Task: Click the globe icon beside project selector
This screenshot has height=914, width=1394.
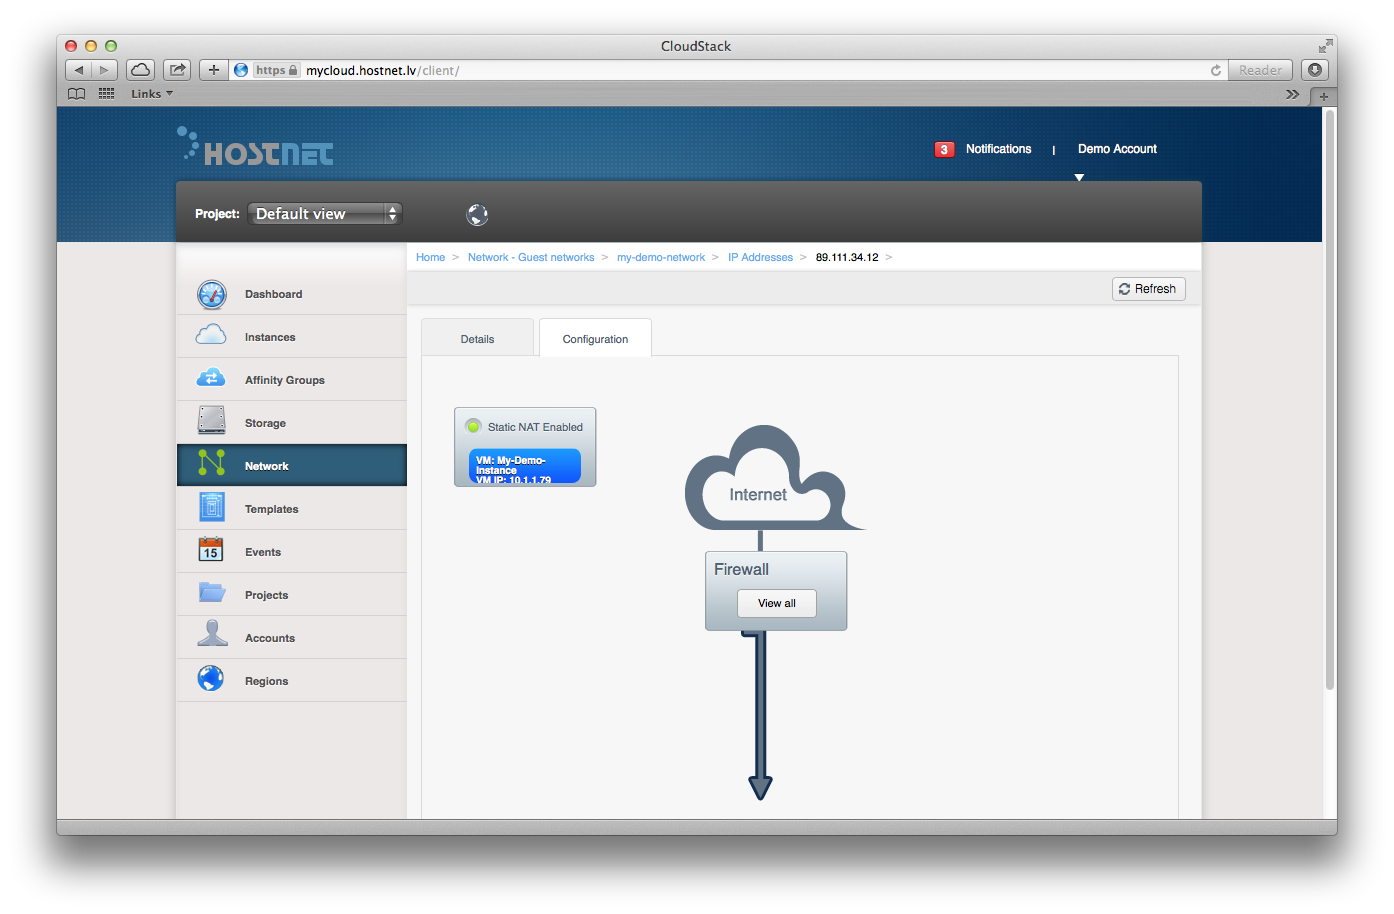Action: 477,215
